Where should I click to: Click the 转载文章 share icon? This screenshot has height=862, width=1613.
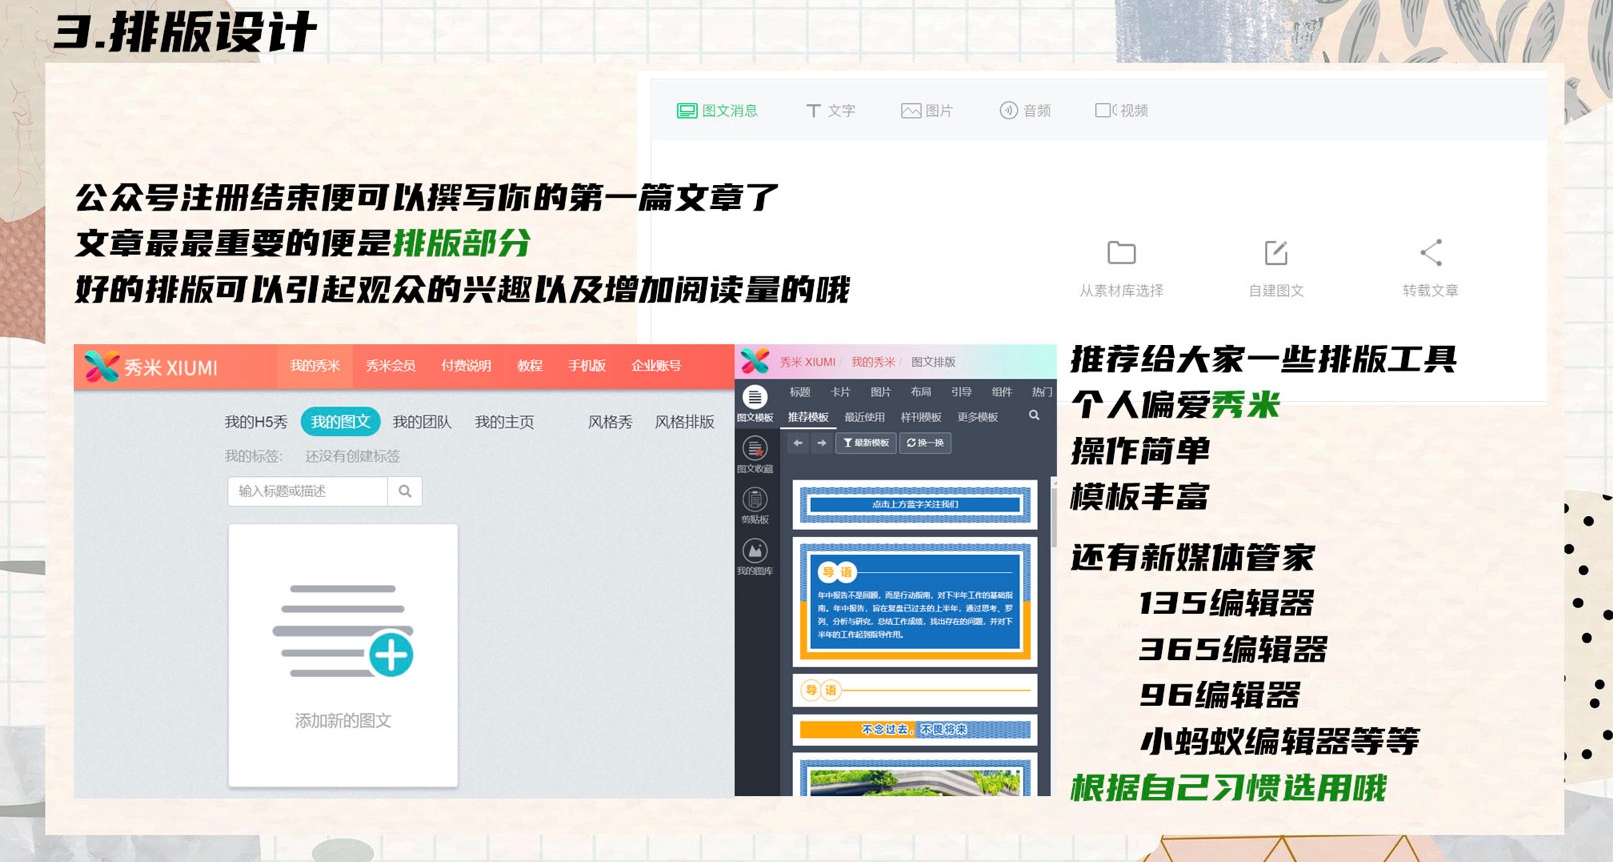pyautogui.click(x=1431, y=253)
